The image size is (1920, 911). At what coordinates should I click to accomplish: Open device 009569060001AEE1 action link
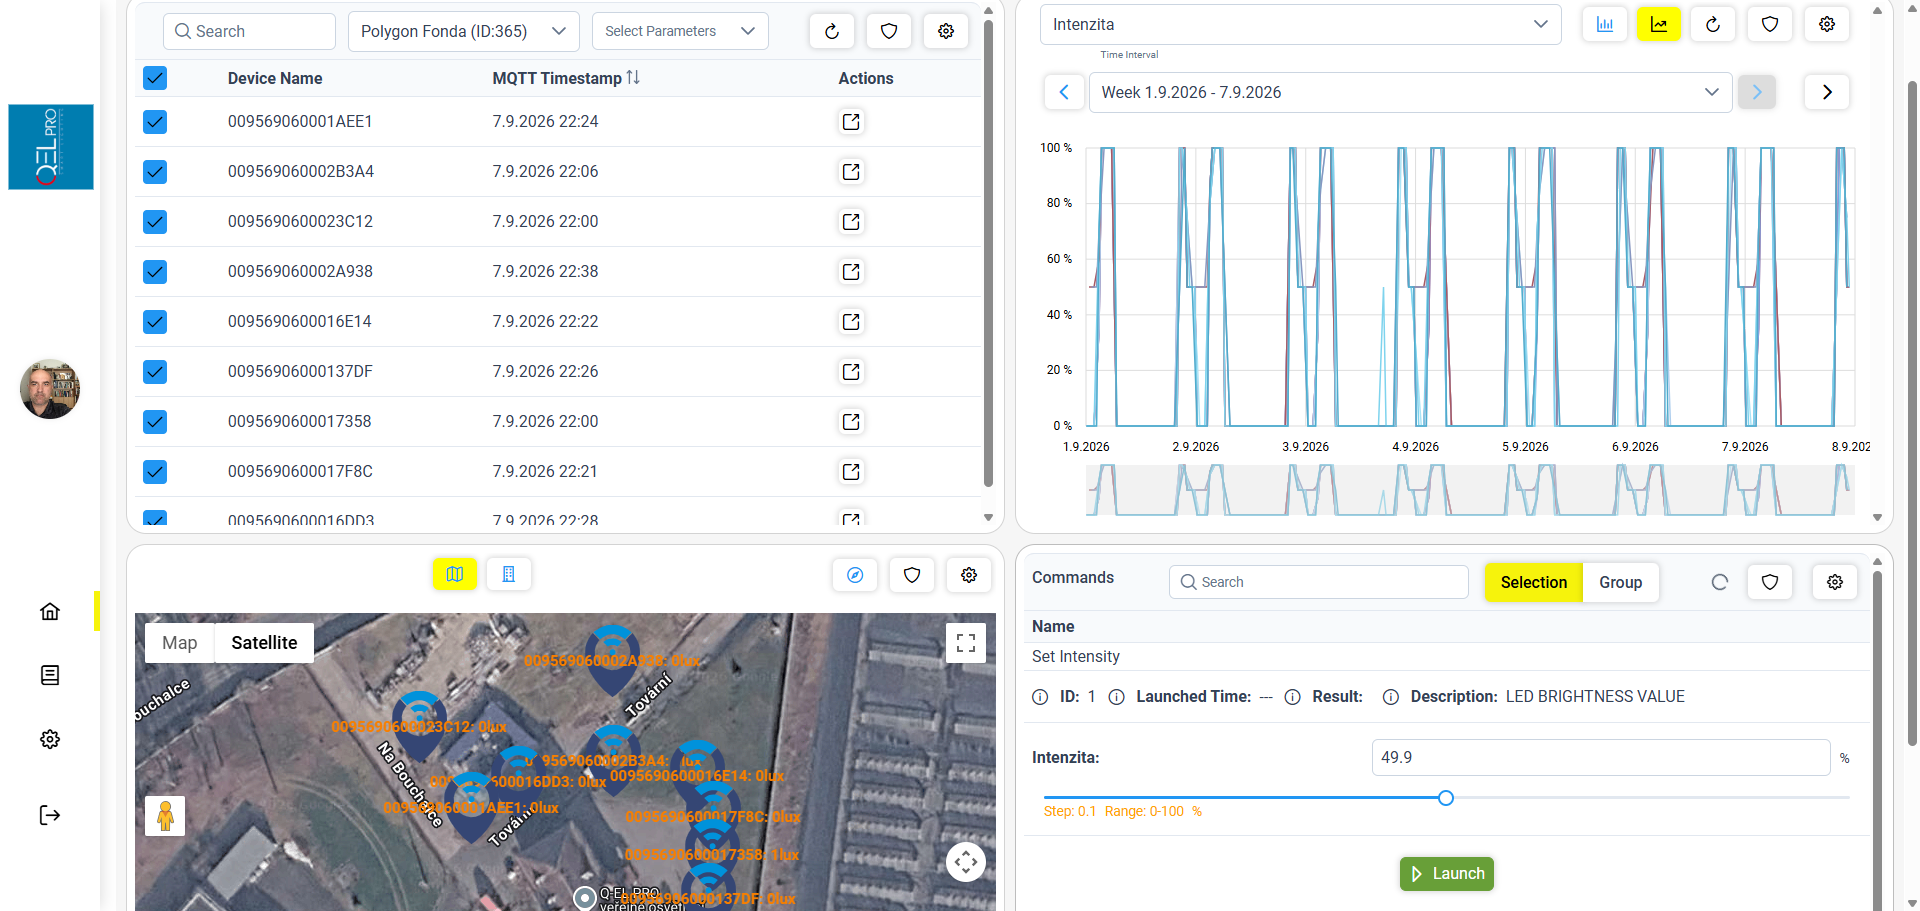tap(851, 121)
